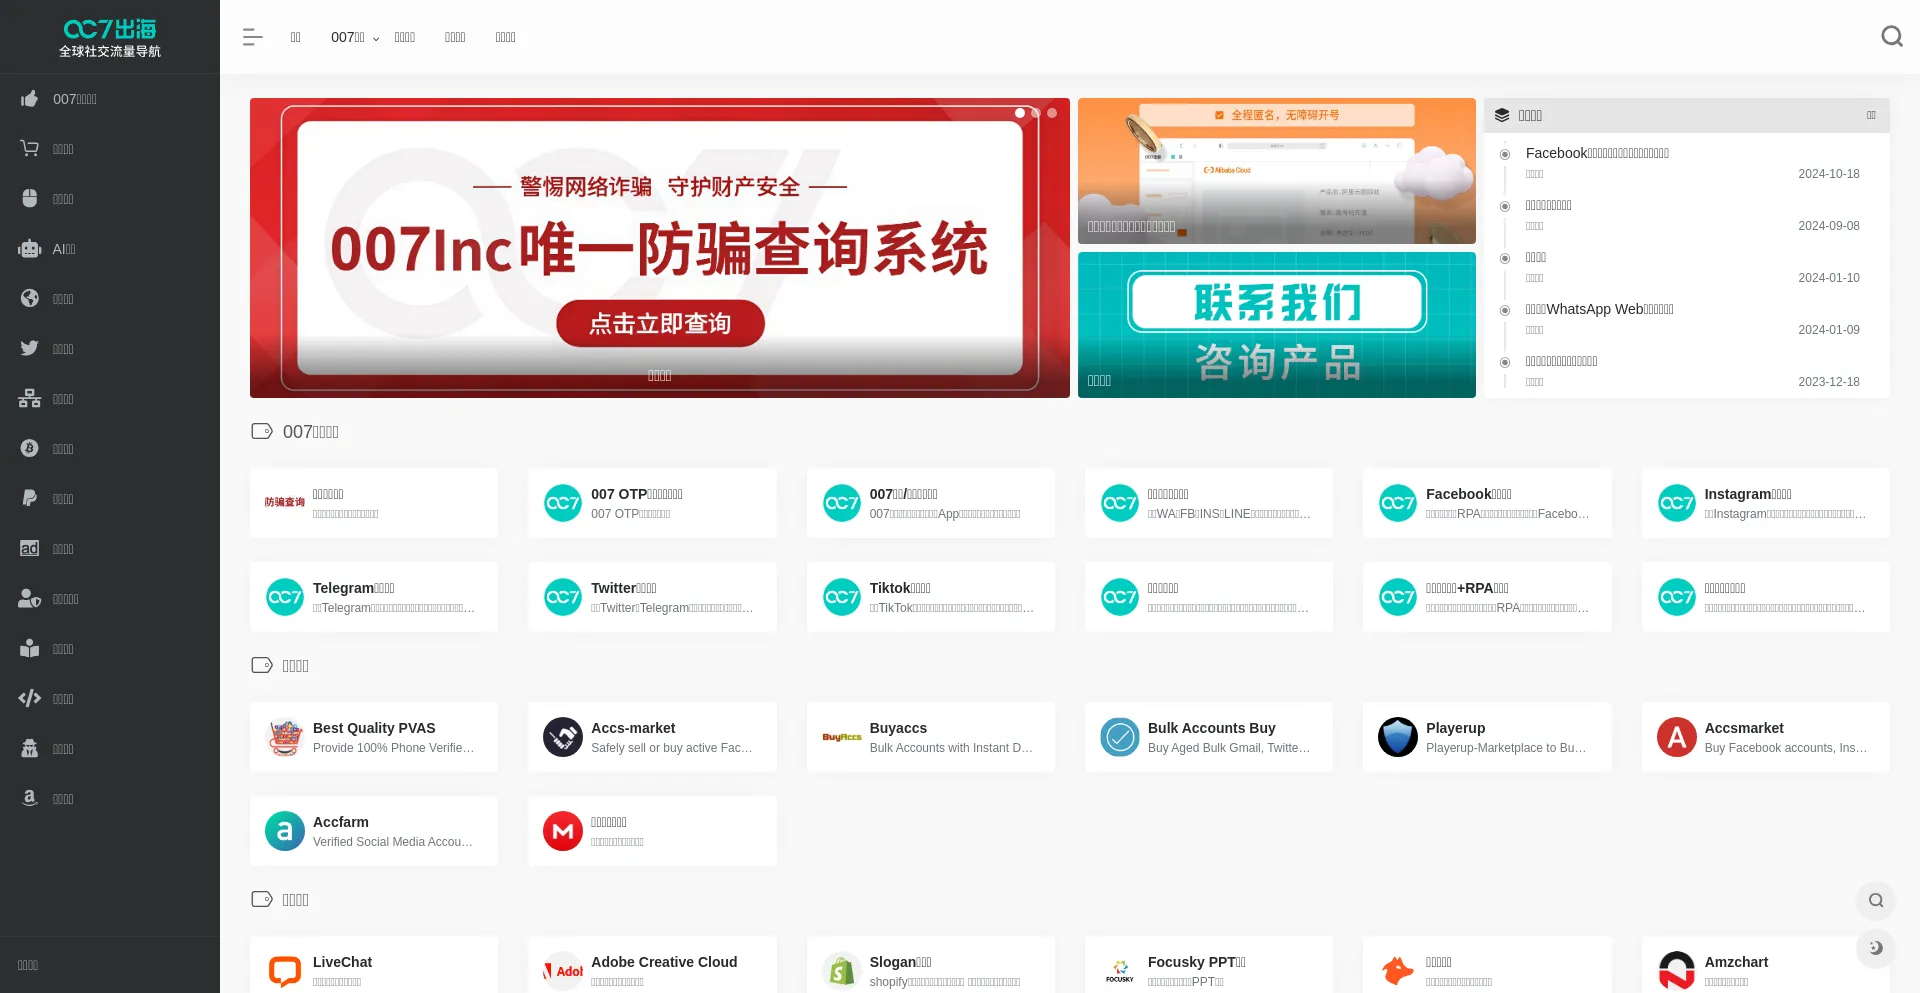Click the floating round search button
Image resolution: width=1920 pixels, height=993 pixels.
pos(1876,900)
